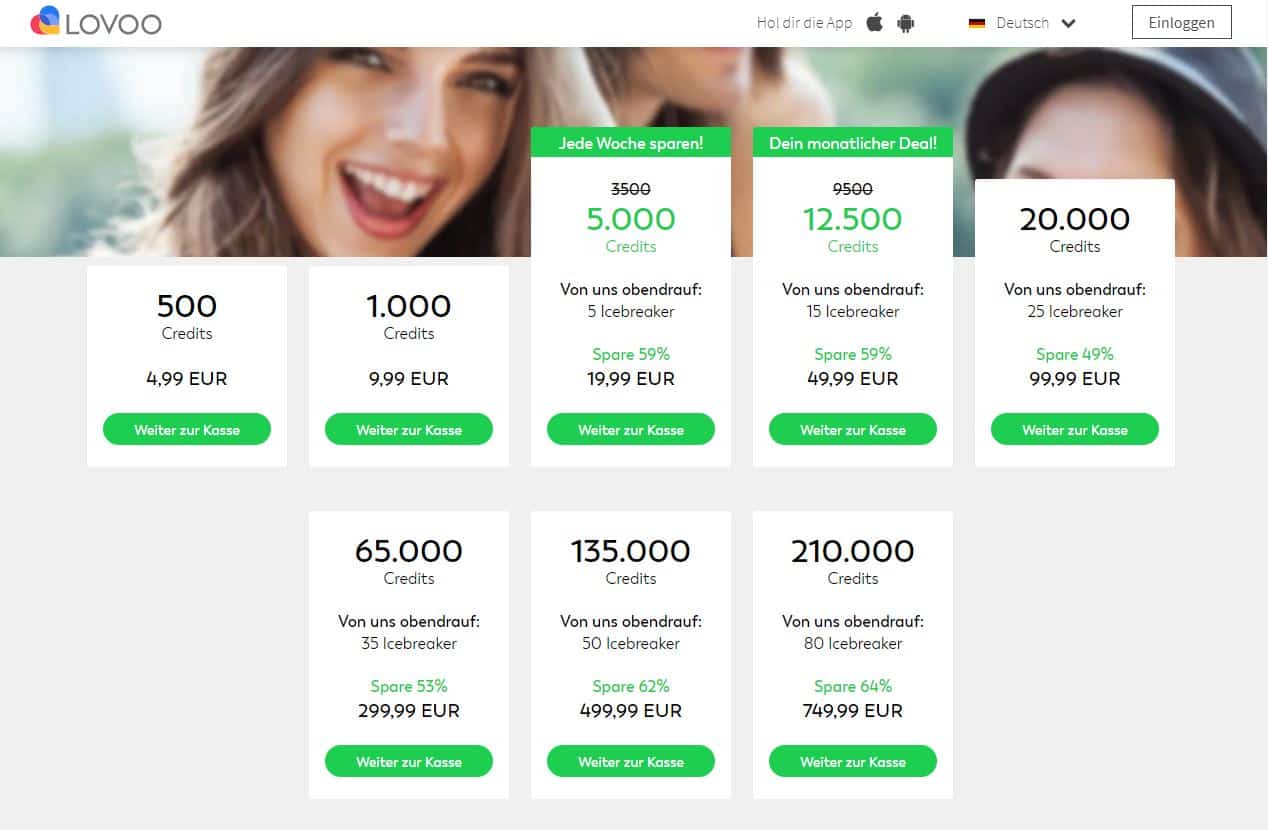The width and height of the screenshot is (1268, 830).
Task: Purchase the 12.500 Credits deal
Action: coord(852,429)
